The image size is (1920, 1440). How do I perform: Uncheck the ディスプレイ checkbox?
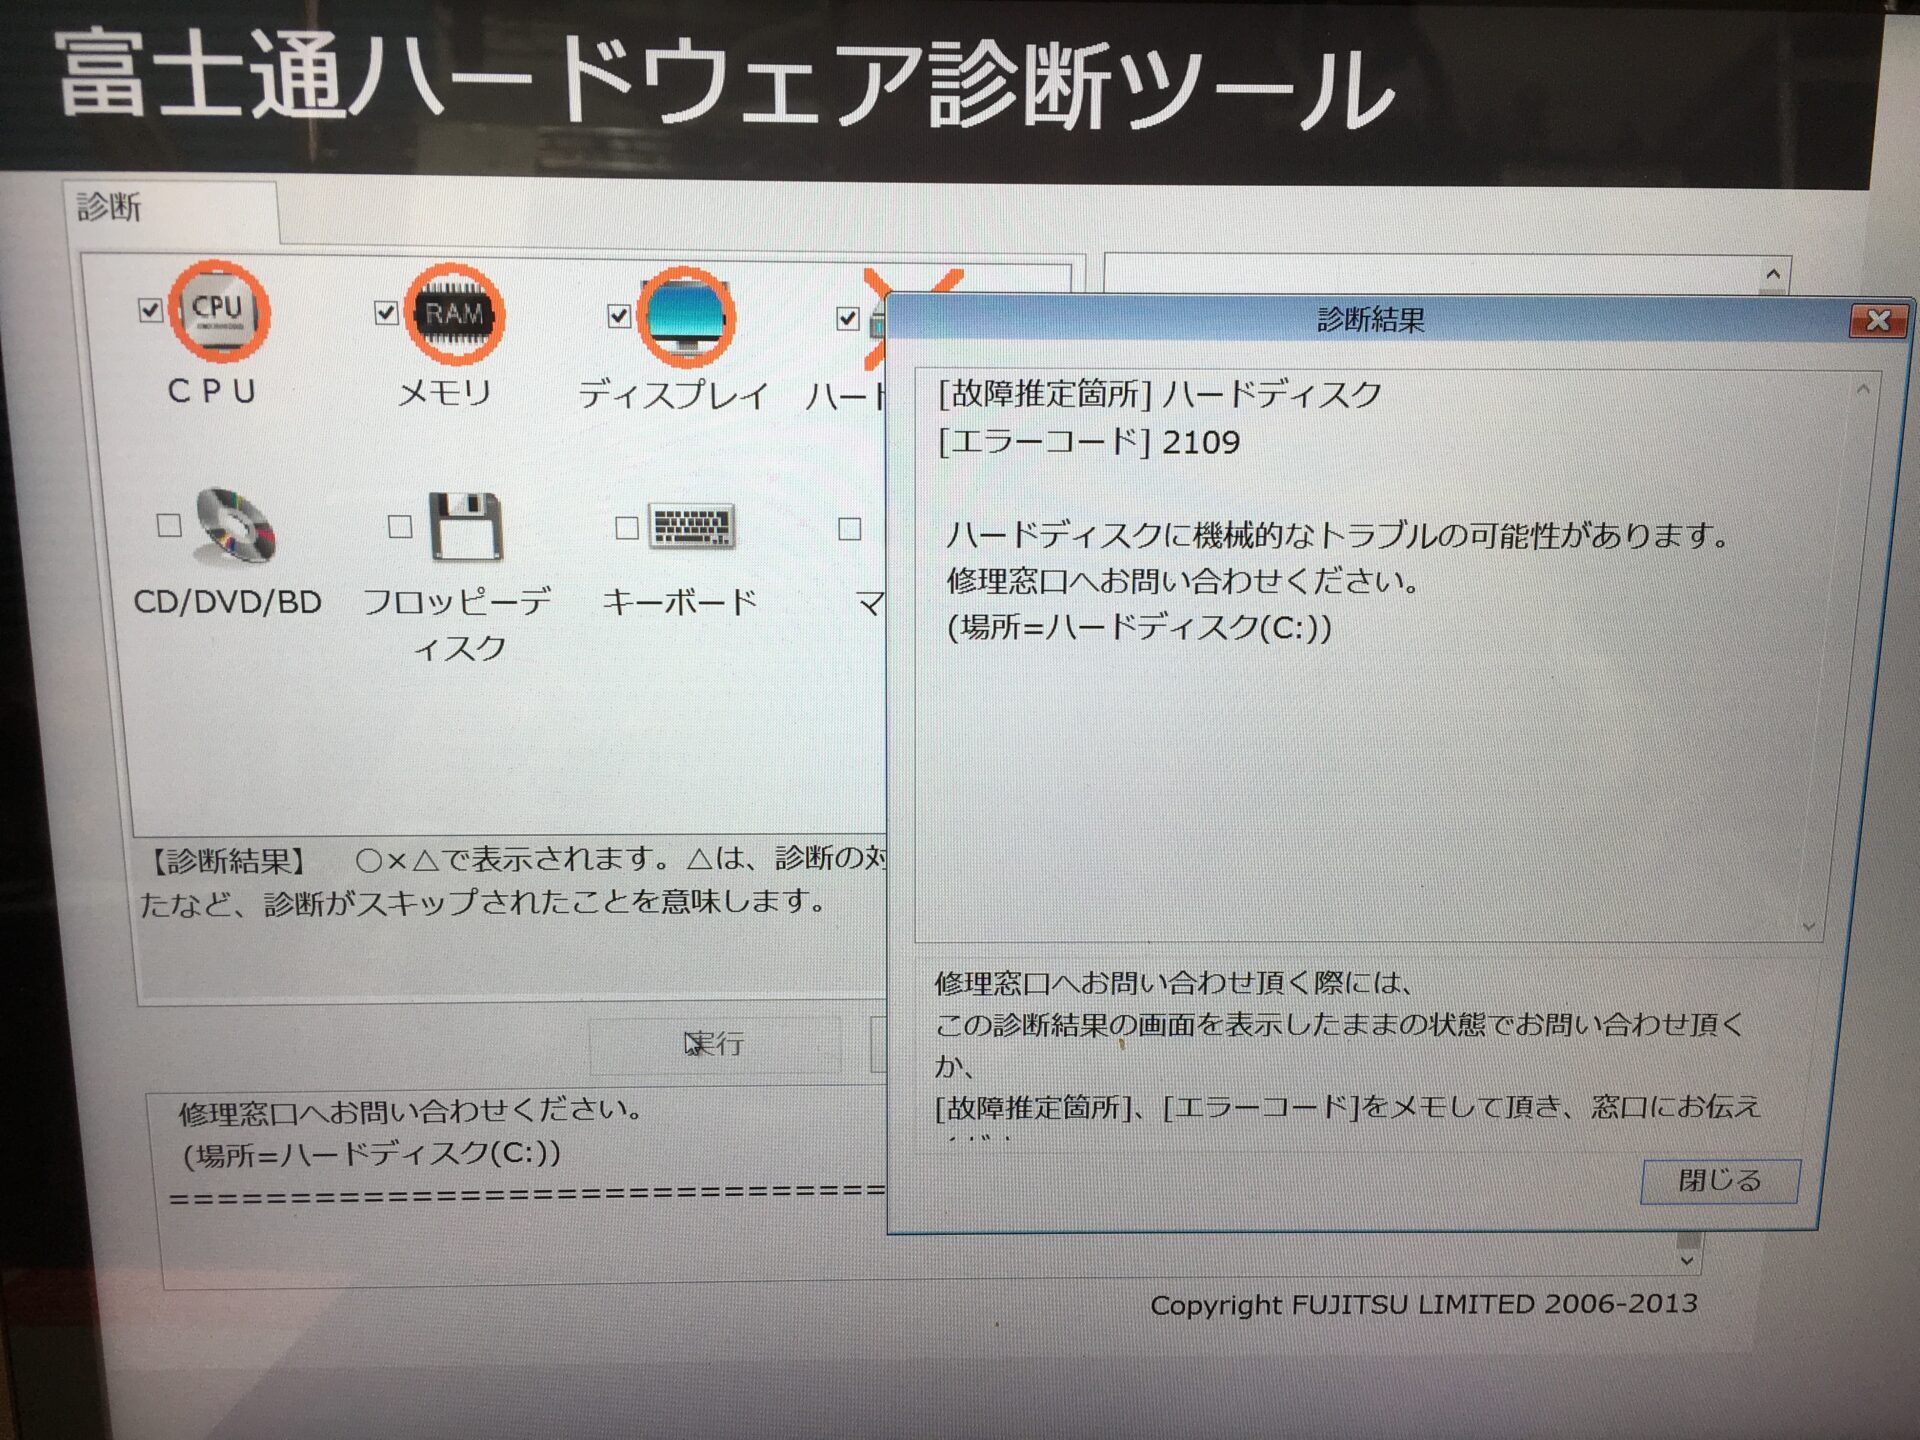tap(619, 316)
